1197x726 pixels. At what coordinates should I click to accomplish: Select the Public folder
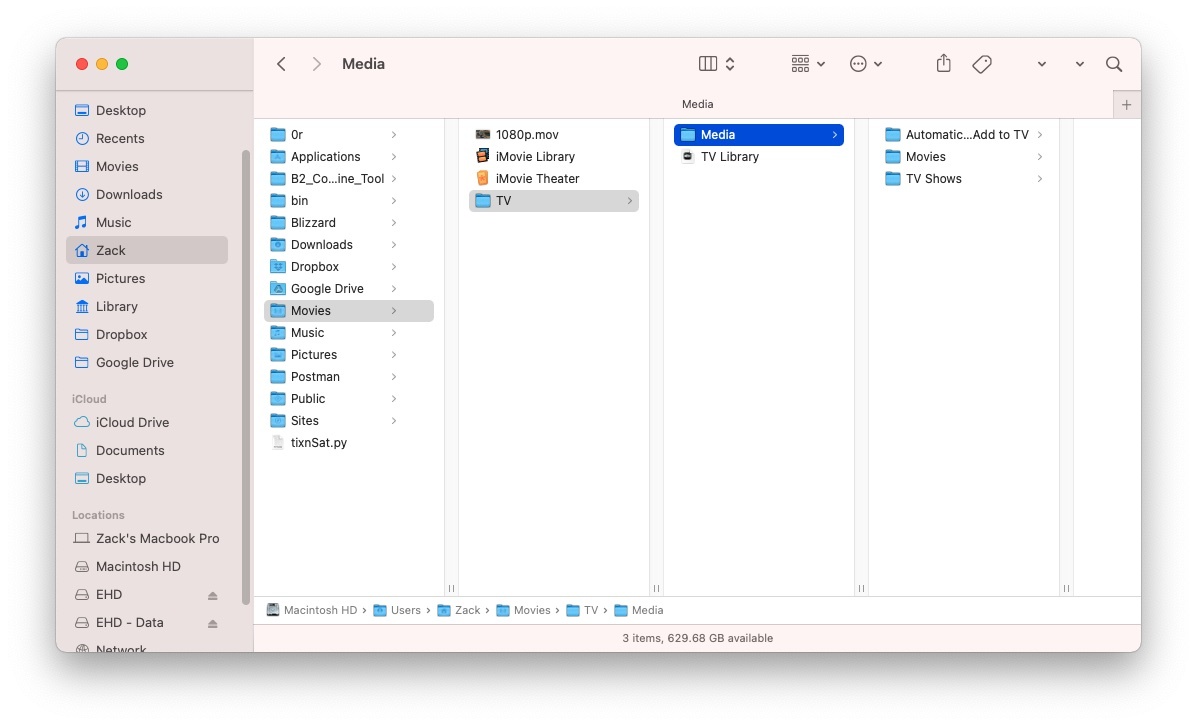coord(349,398)
